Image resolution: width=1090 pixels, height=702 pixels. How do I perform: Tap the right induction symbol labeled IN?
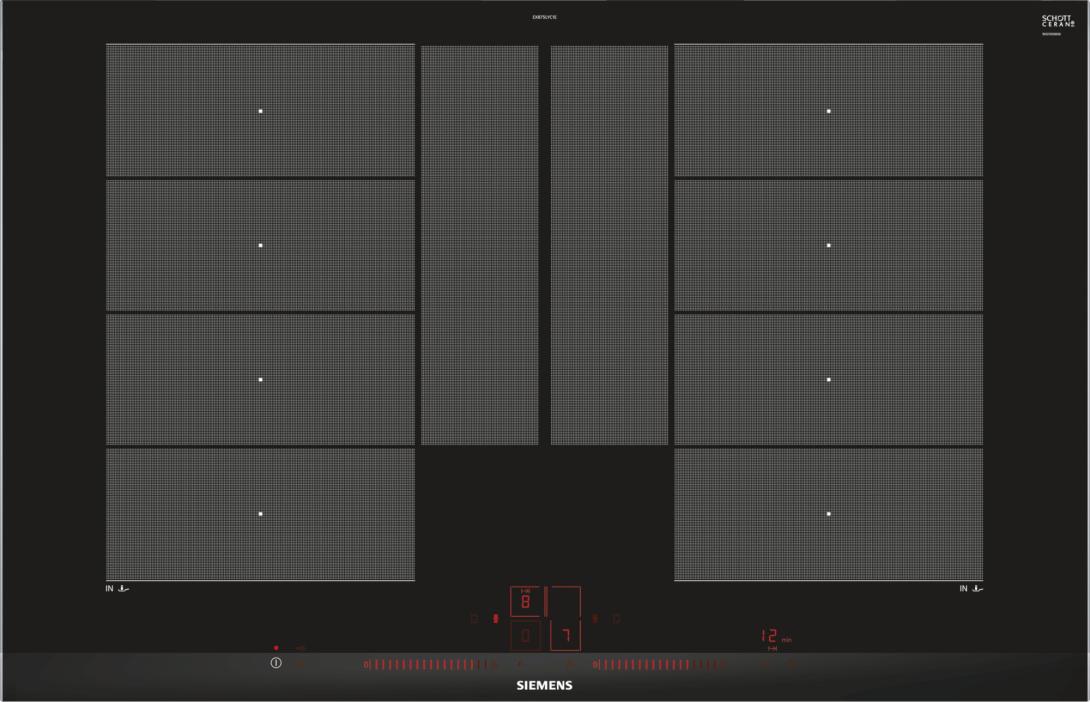point(970,589)
